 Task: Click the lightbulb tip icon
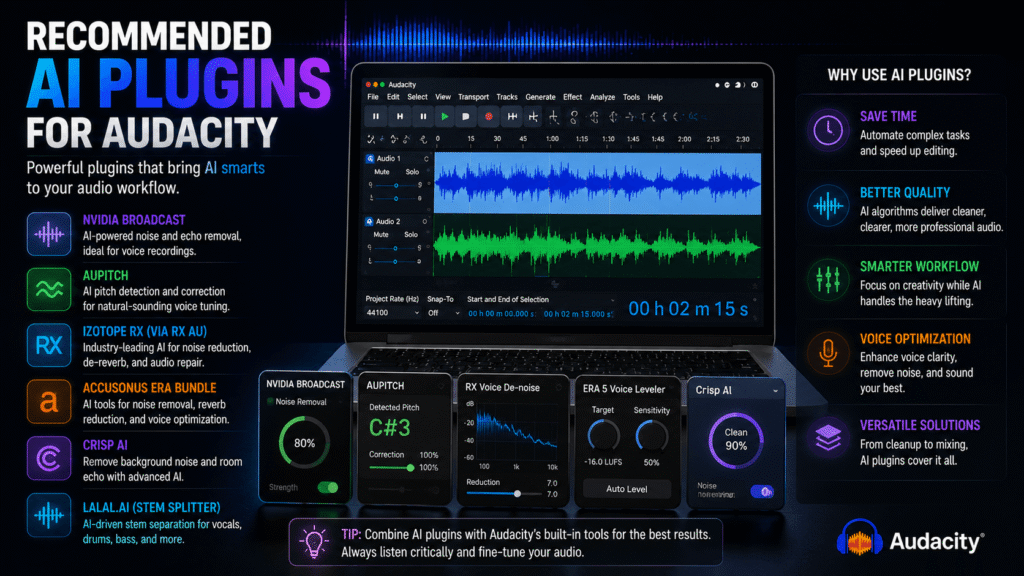(314, 541)
